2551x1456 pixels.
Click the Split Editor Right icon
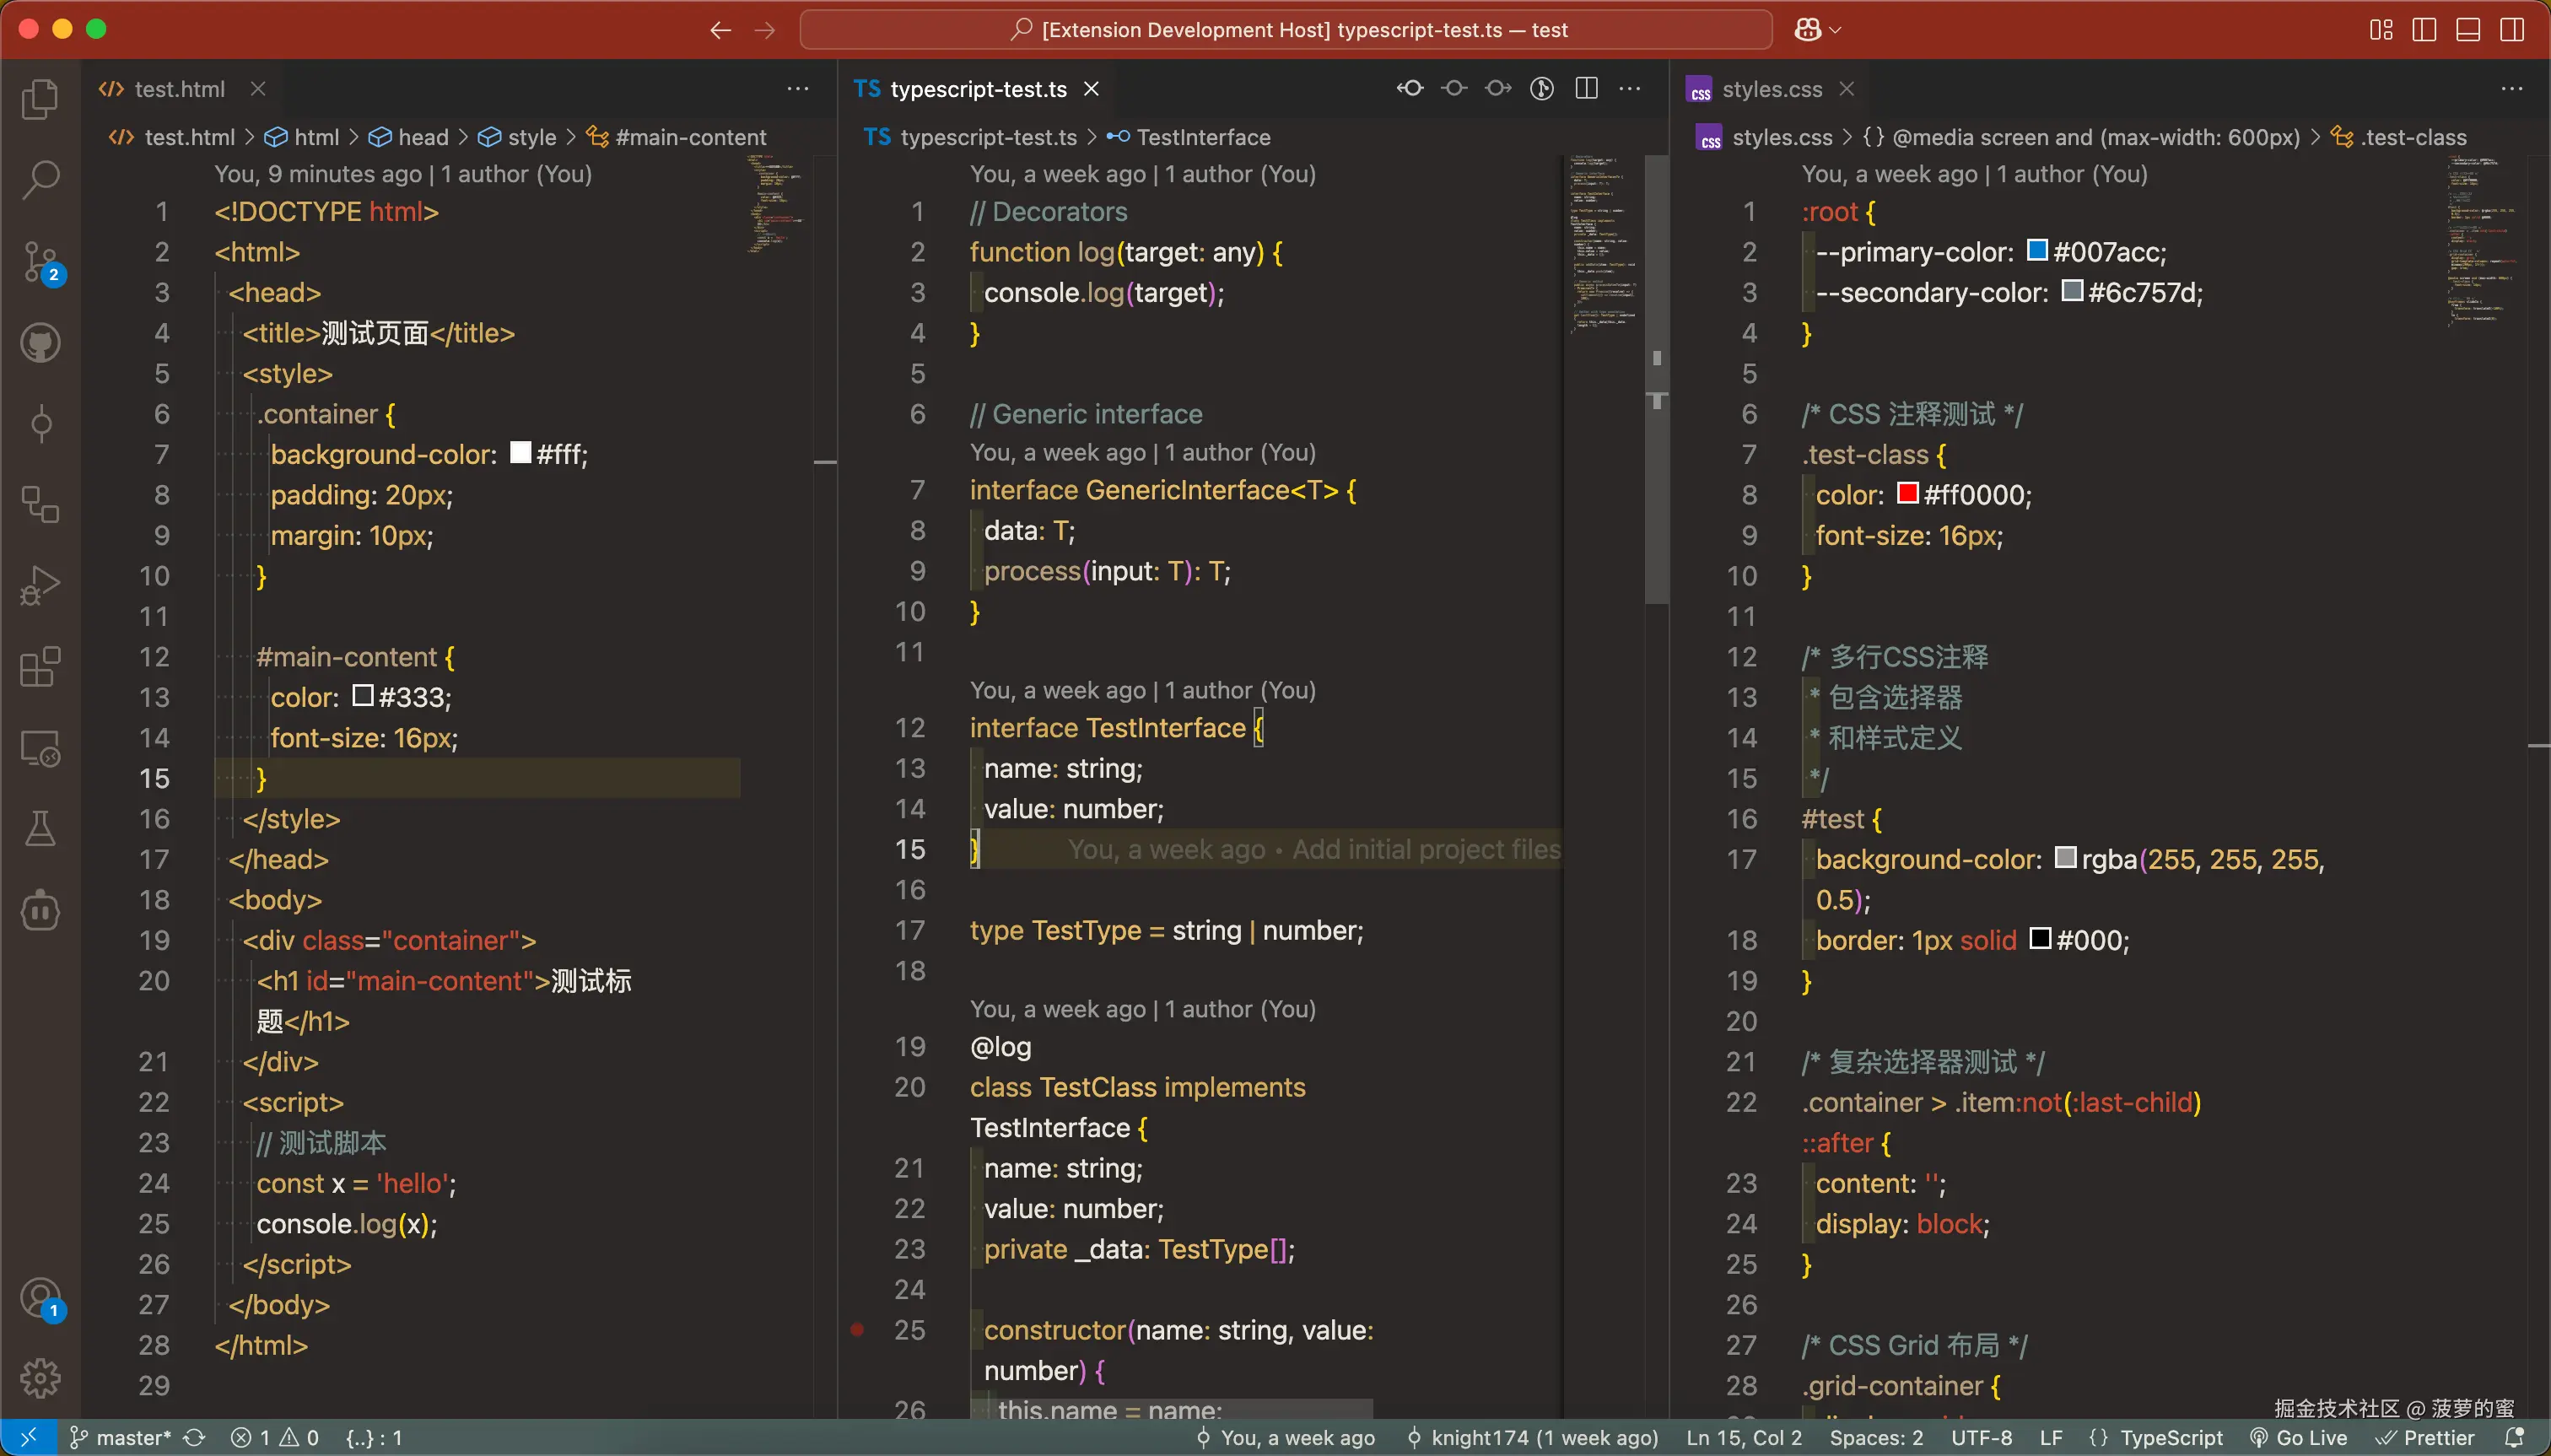pos(1586,89)
